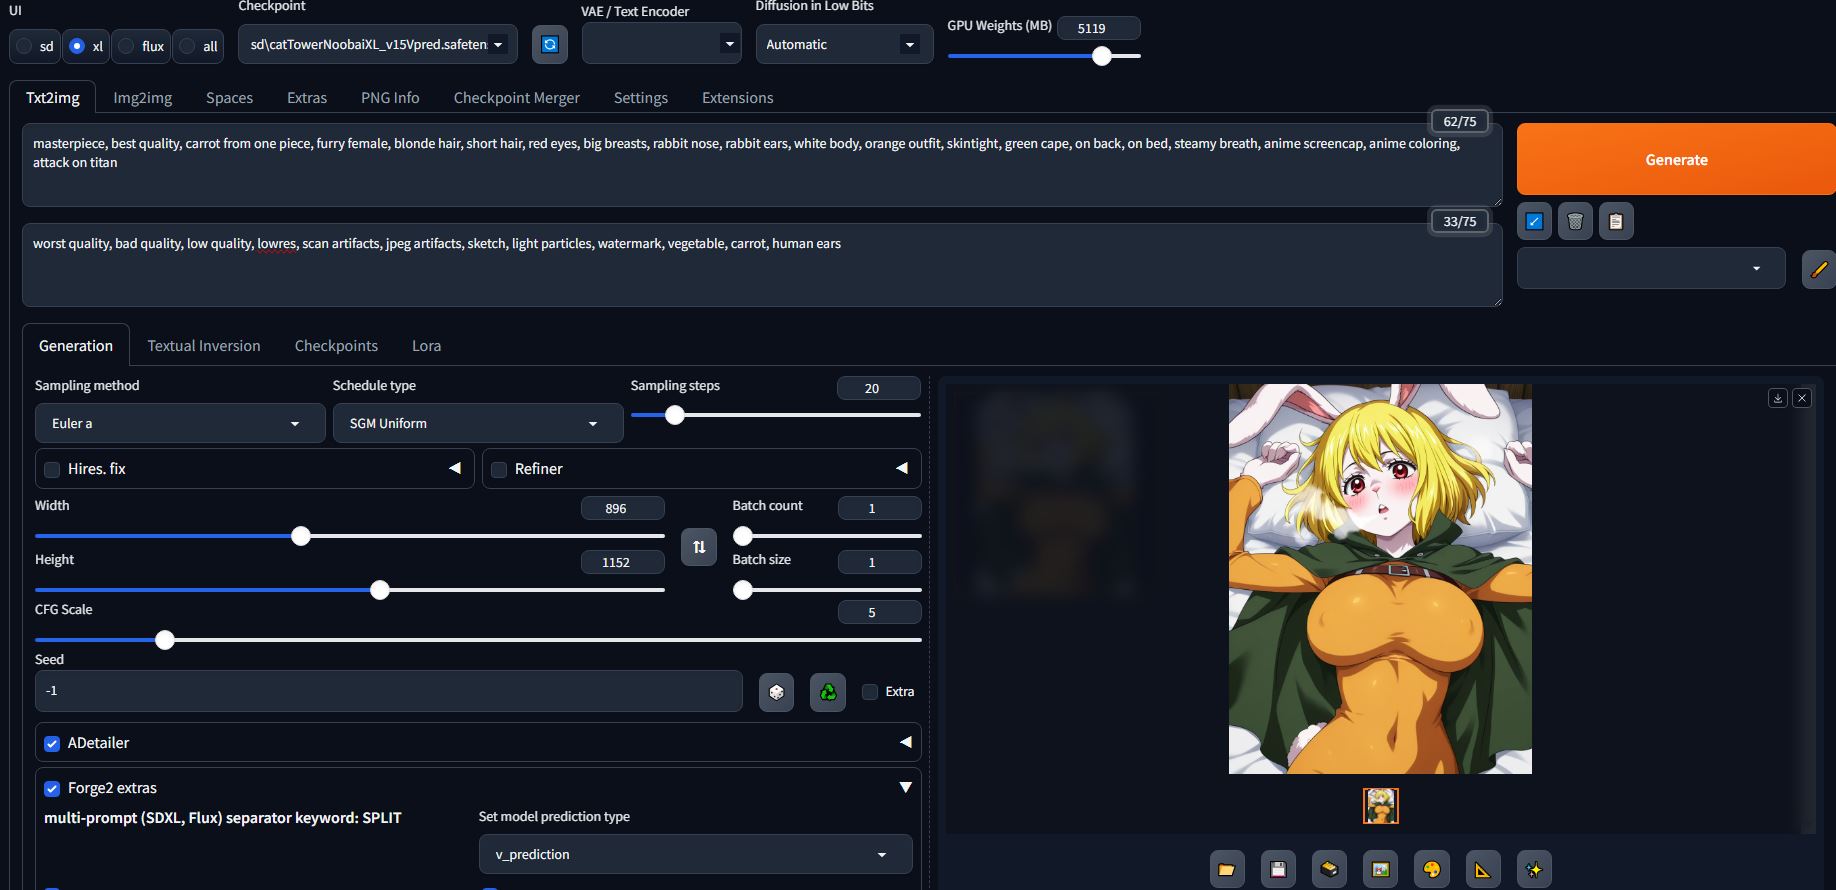Screen dimensions: 1836x890
Task: Send image to inpaint tab
Action: point(1431,869)
